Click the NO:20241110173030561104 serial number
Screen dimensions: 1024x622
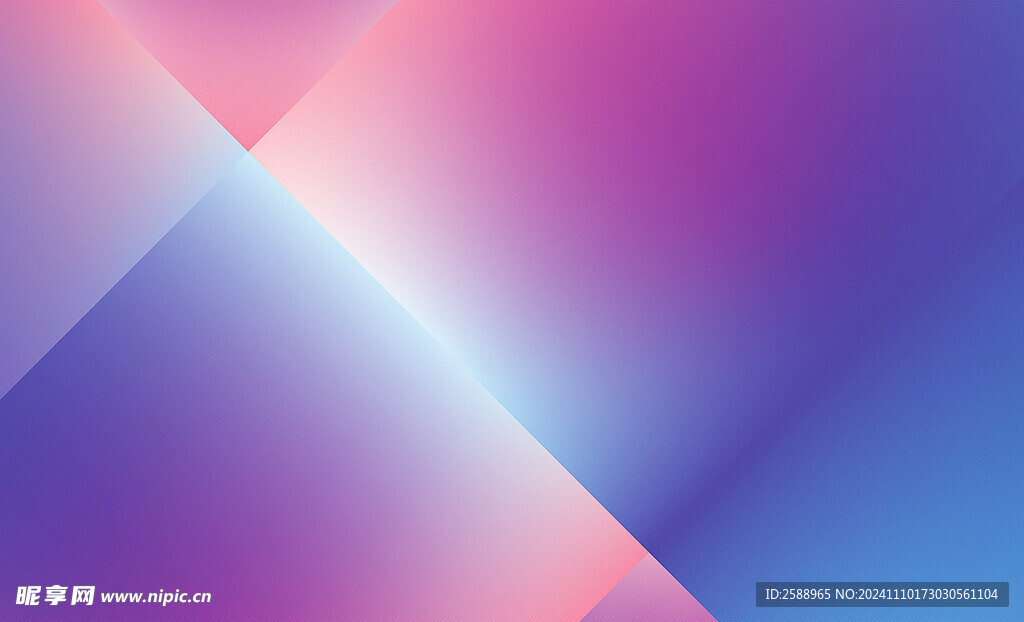(929, 594)
